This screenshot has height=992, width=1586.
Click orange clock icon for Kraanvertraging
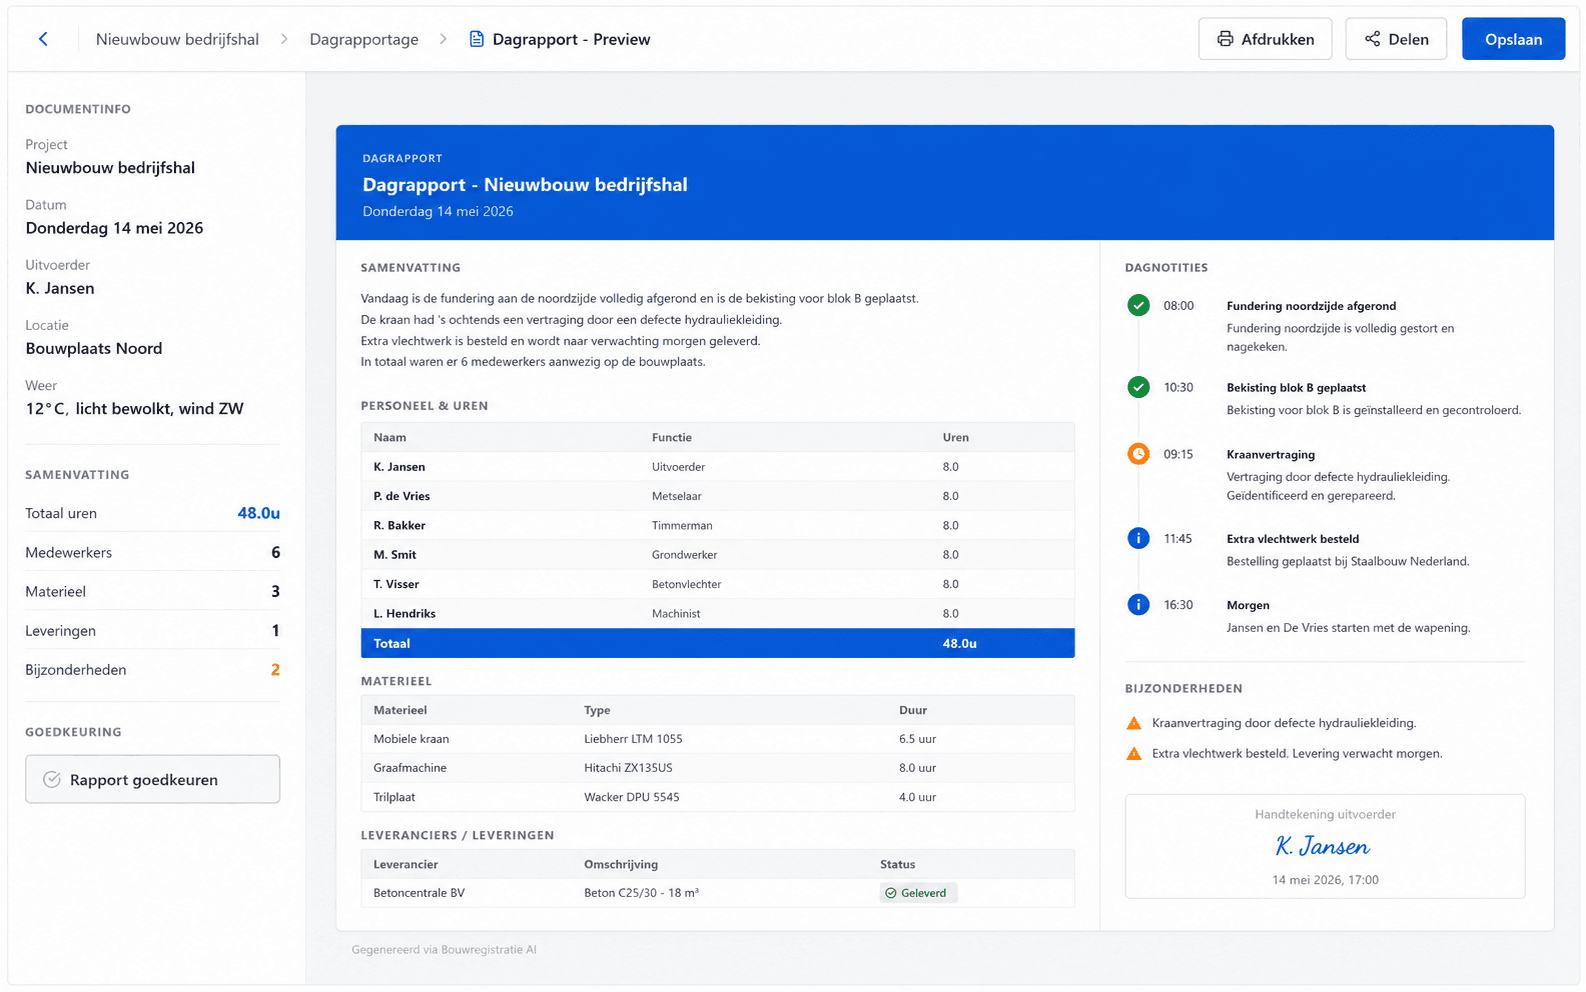[x=1138, y=454]
